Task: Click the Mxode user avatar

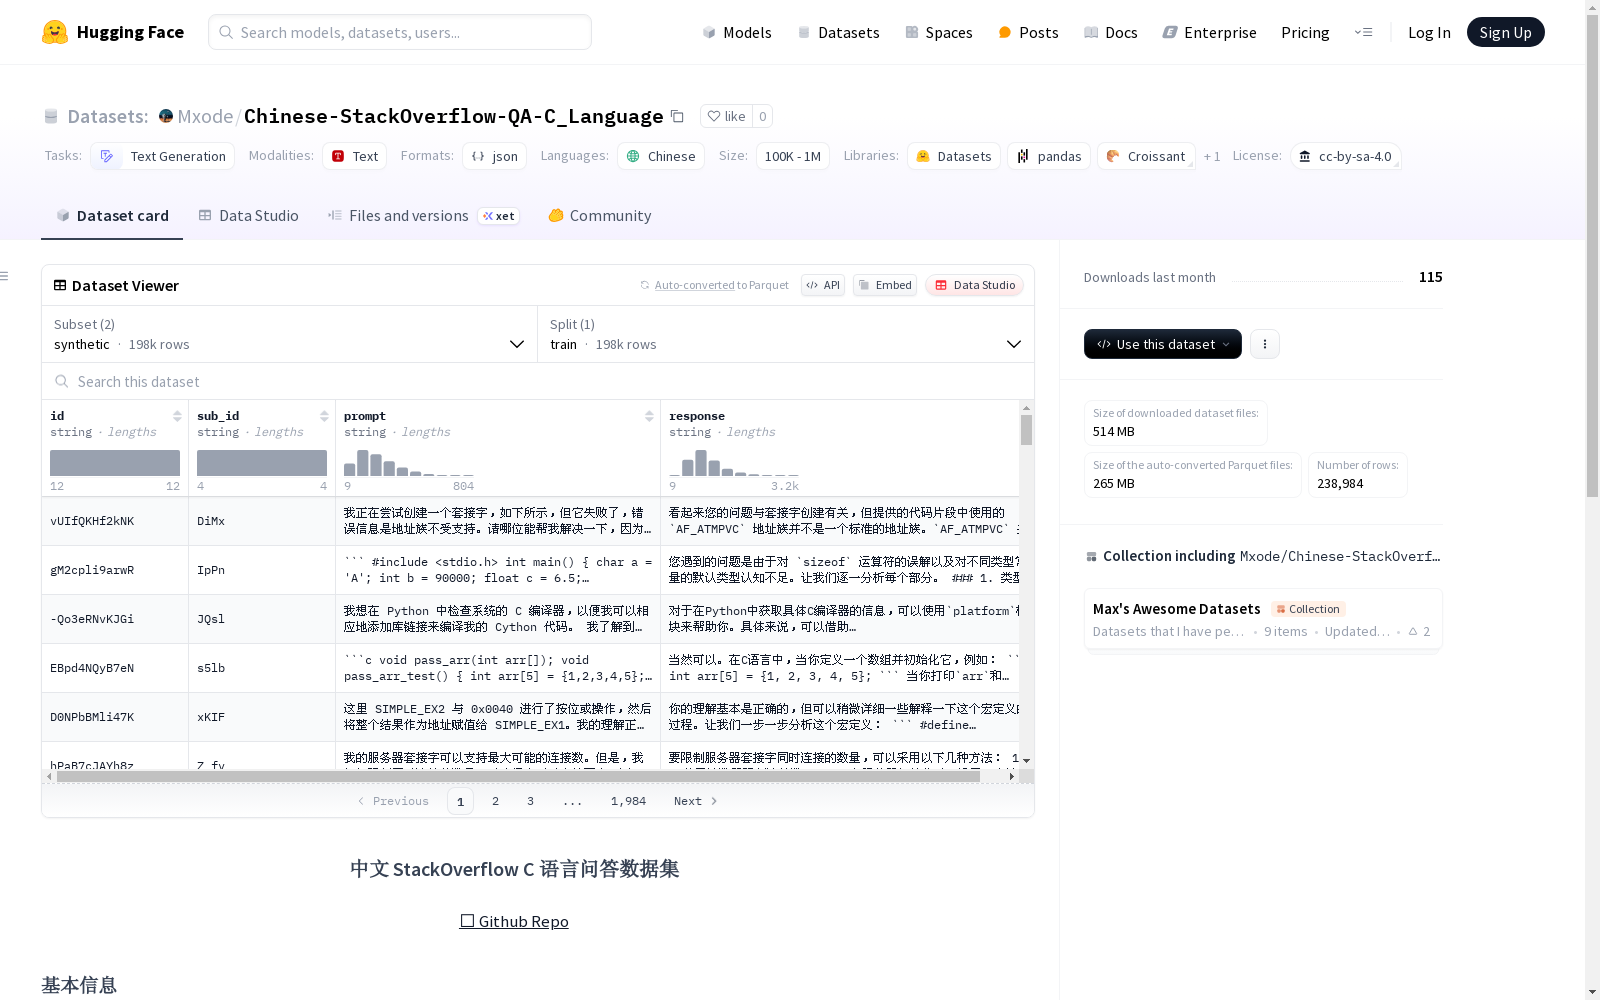Action: [166, 116]
